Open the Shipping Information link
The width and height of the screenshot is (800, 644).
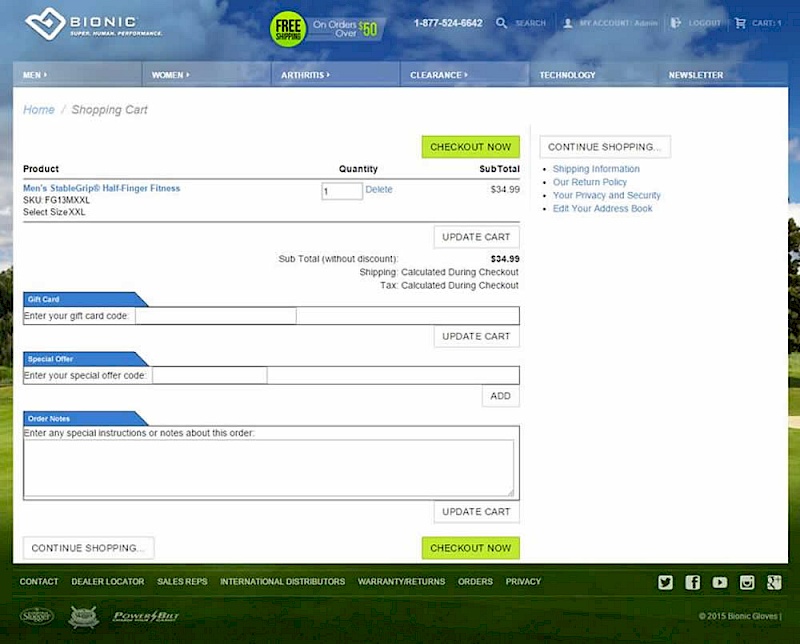tap(596, 169)
